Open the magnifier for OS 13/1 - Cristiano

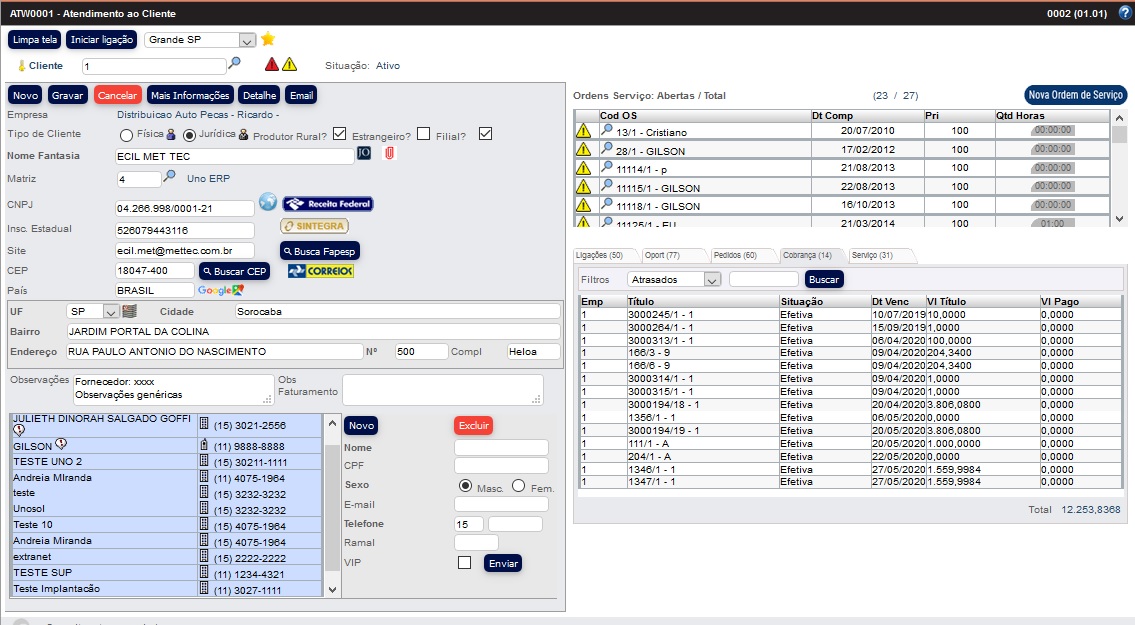tap(606, 130)
